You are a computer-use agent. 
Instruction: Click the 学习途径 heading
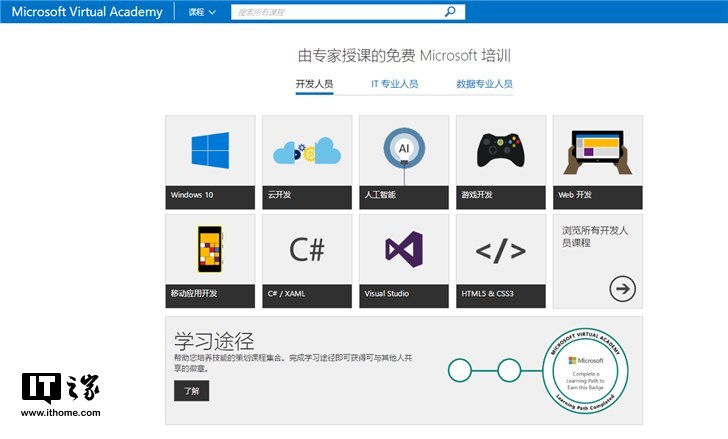[x=214, y=342]
